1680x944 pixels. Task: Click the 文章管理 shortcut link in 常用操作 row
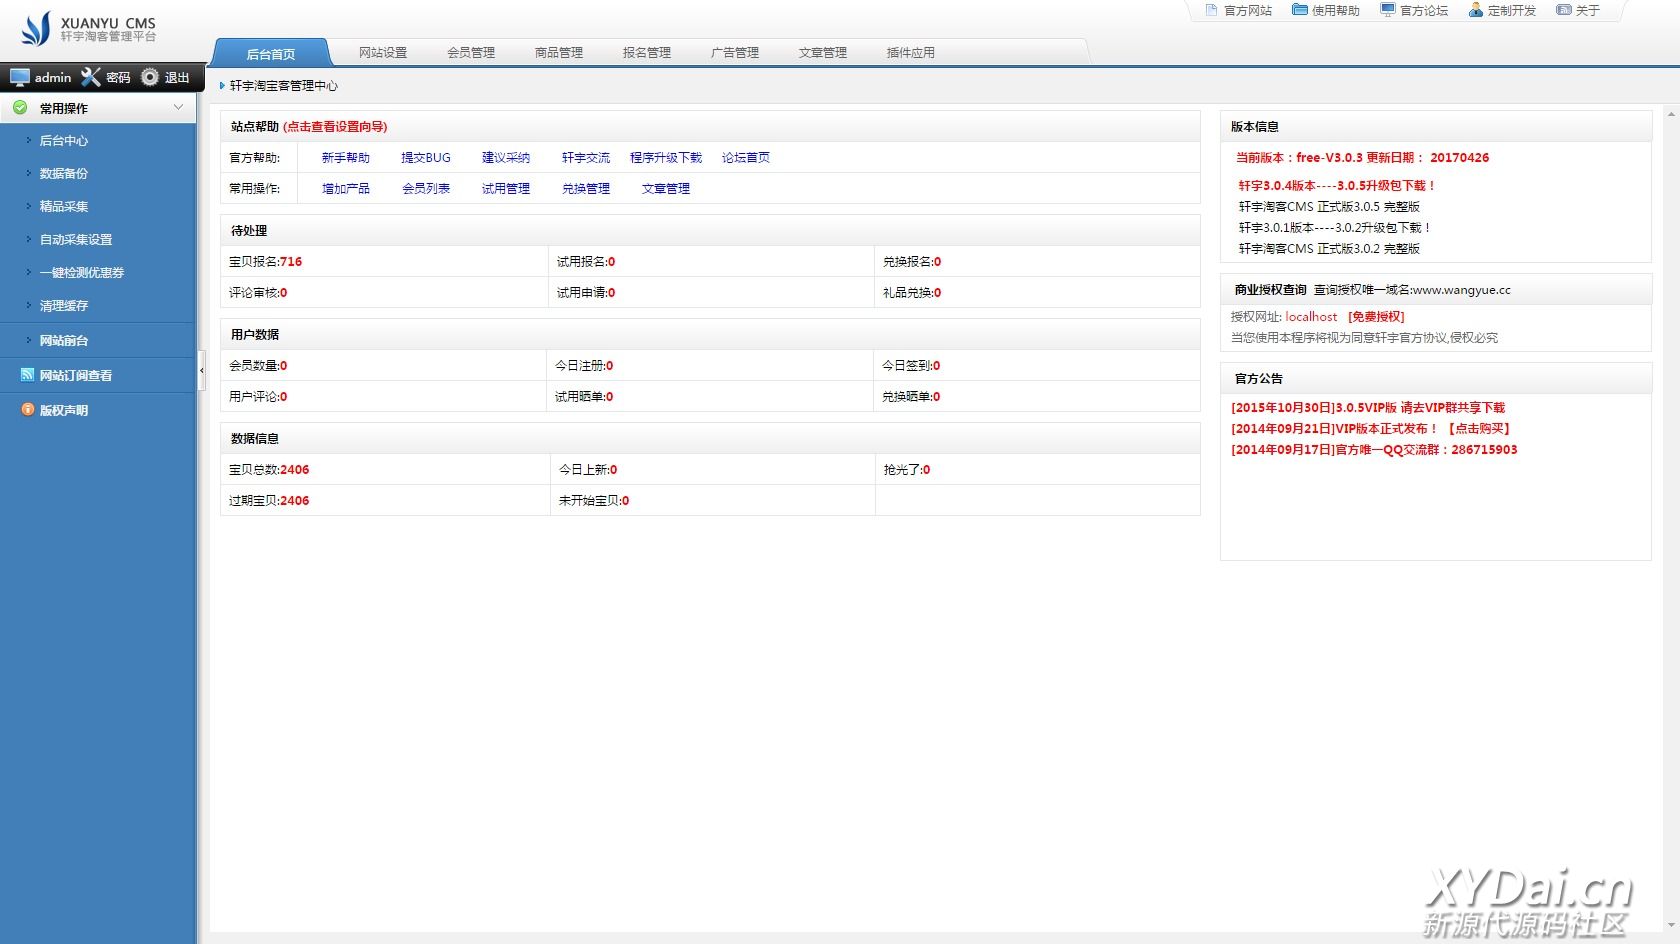(x=666, y=189)
